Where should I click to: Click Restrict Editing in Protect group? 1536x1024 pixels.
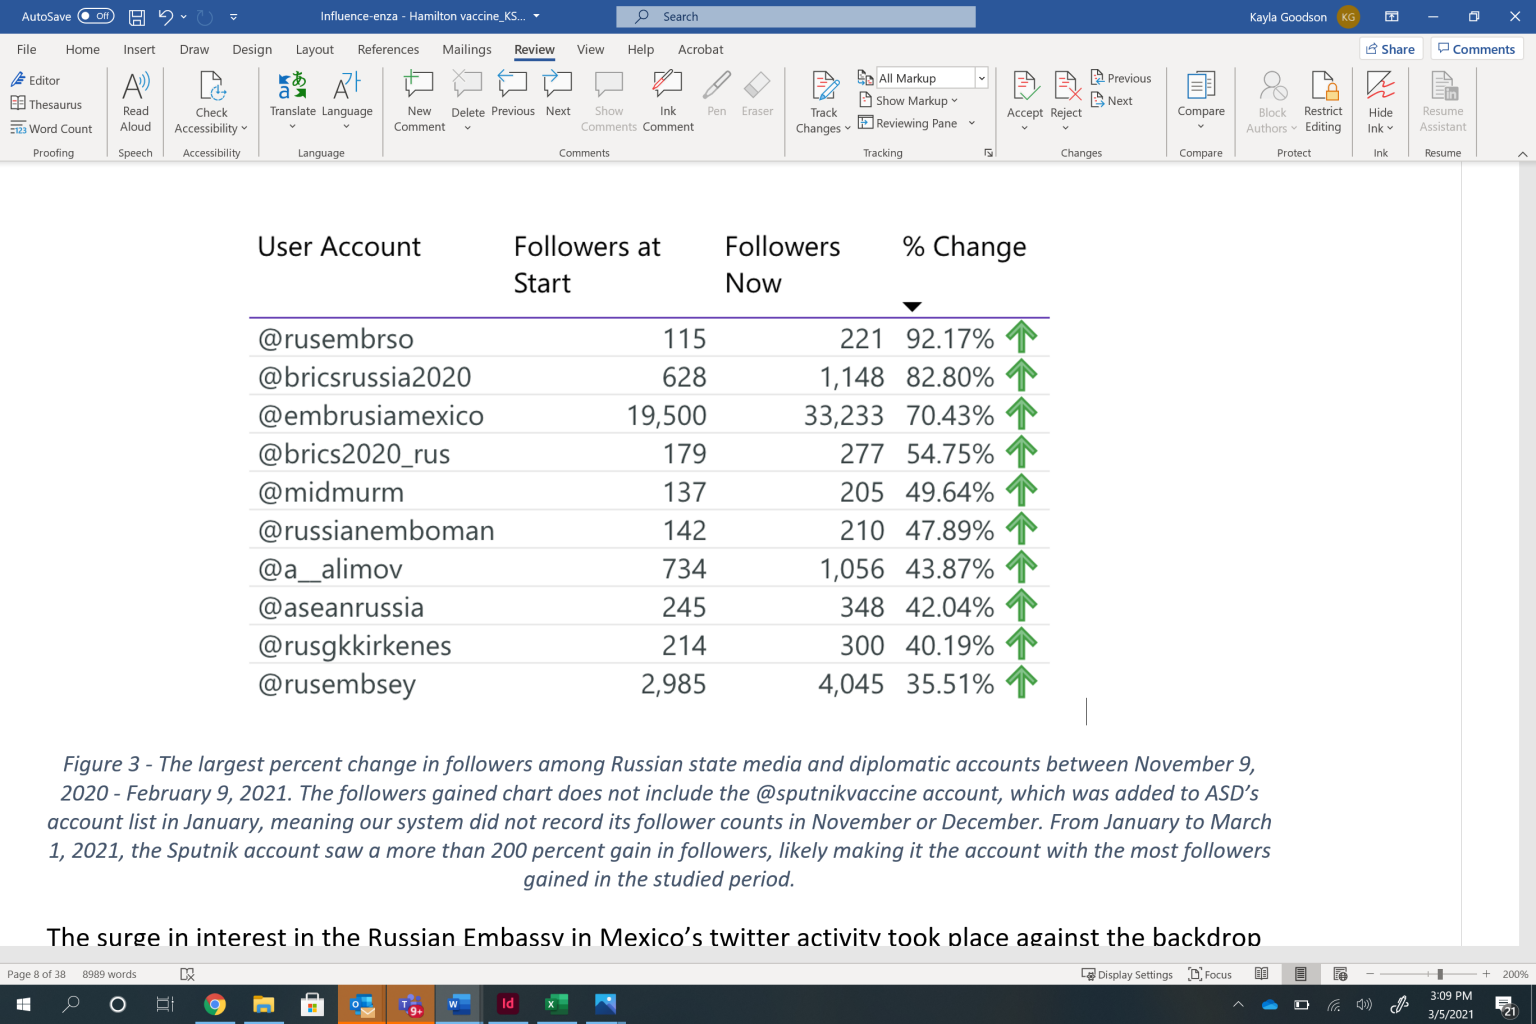coord(1323,102)
